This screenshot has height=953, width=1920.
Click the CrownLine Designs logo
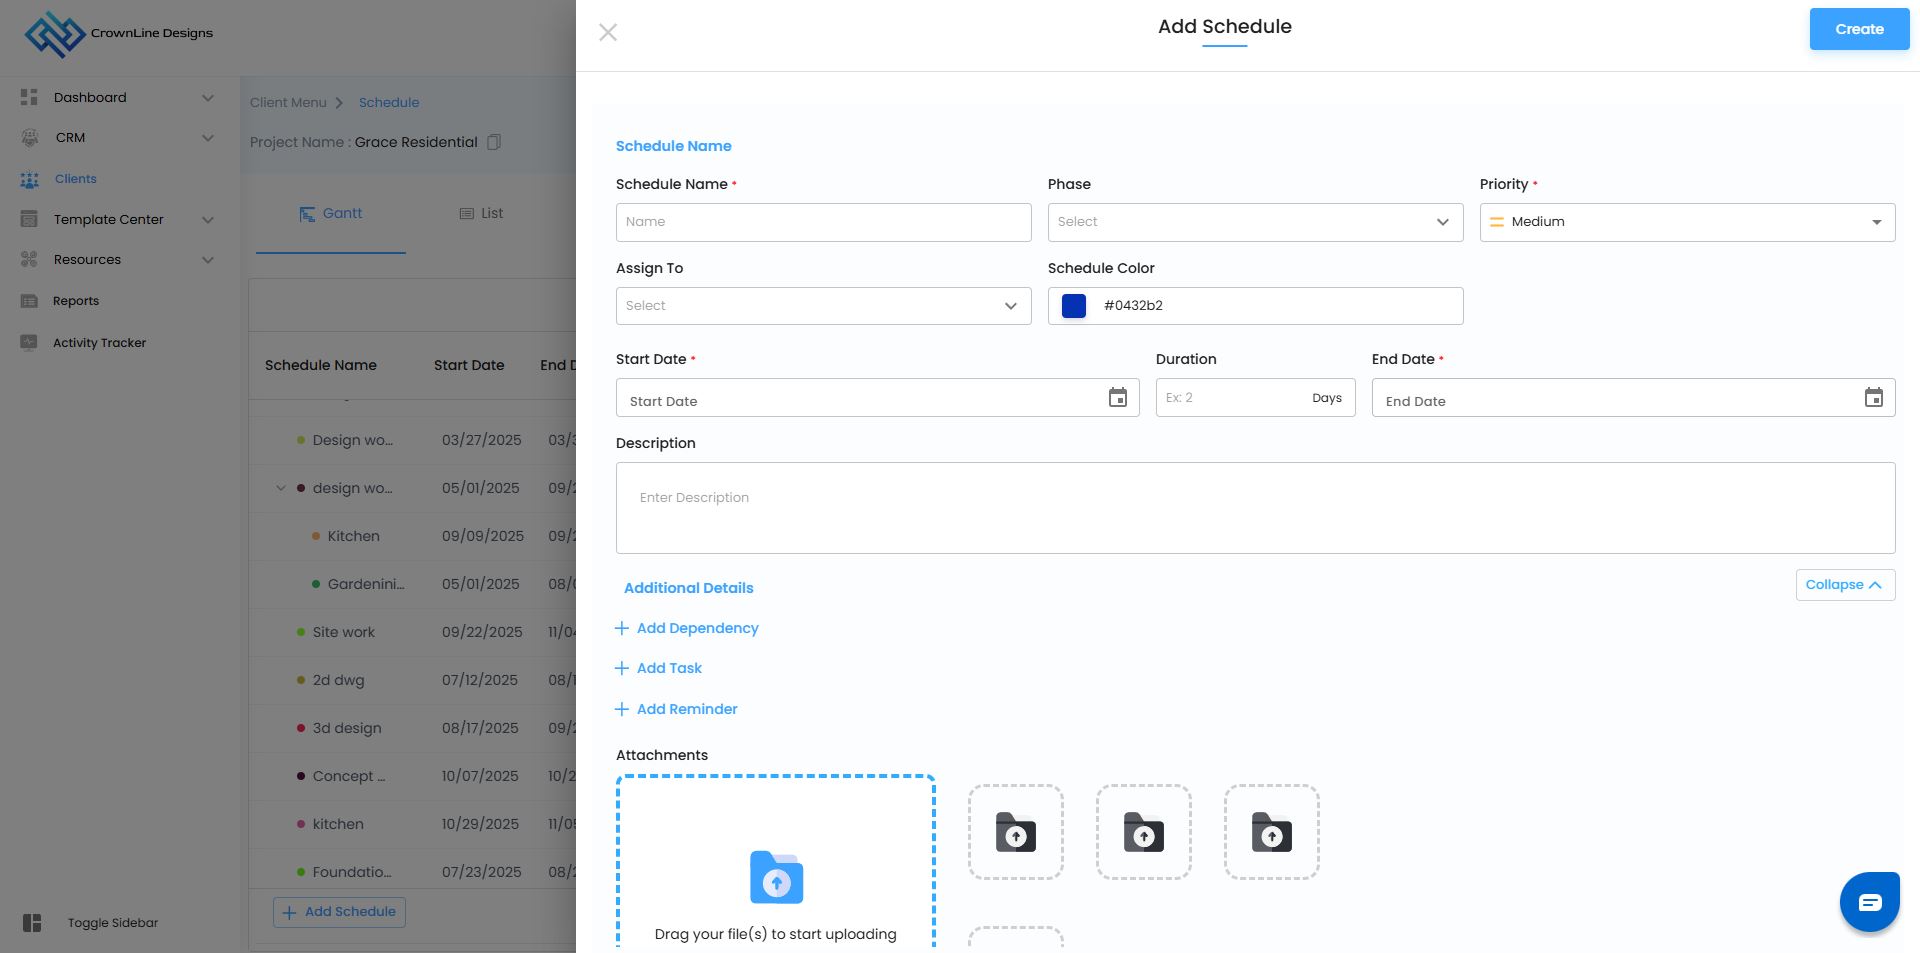[x=118, y=33]
